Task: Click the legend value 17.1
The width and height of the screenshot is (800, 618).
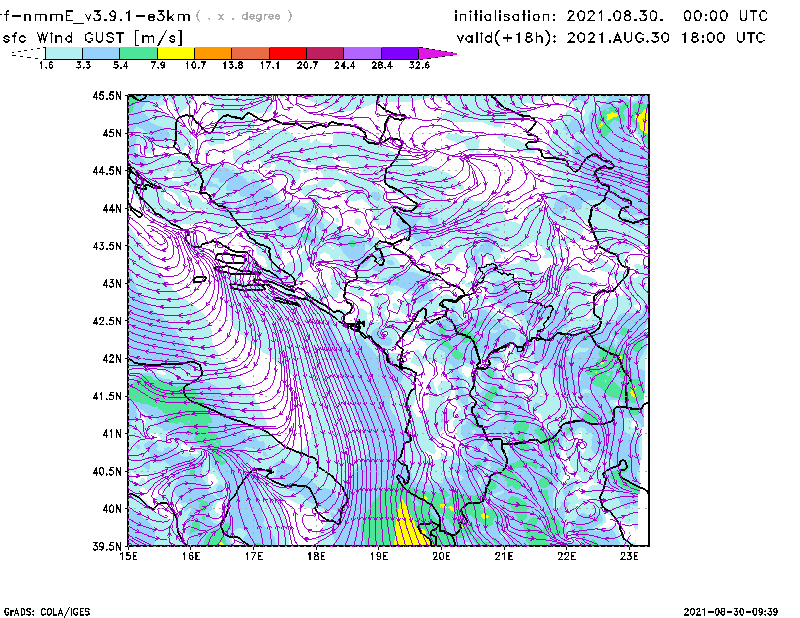Action: click(270, 65)
